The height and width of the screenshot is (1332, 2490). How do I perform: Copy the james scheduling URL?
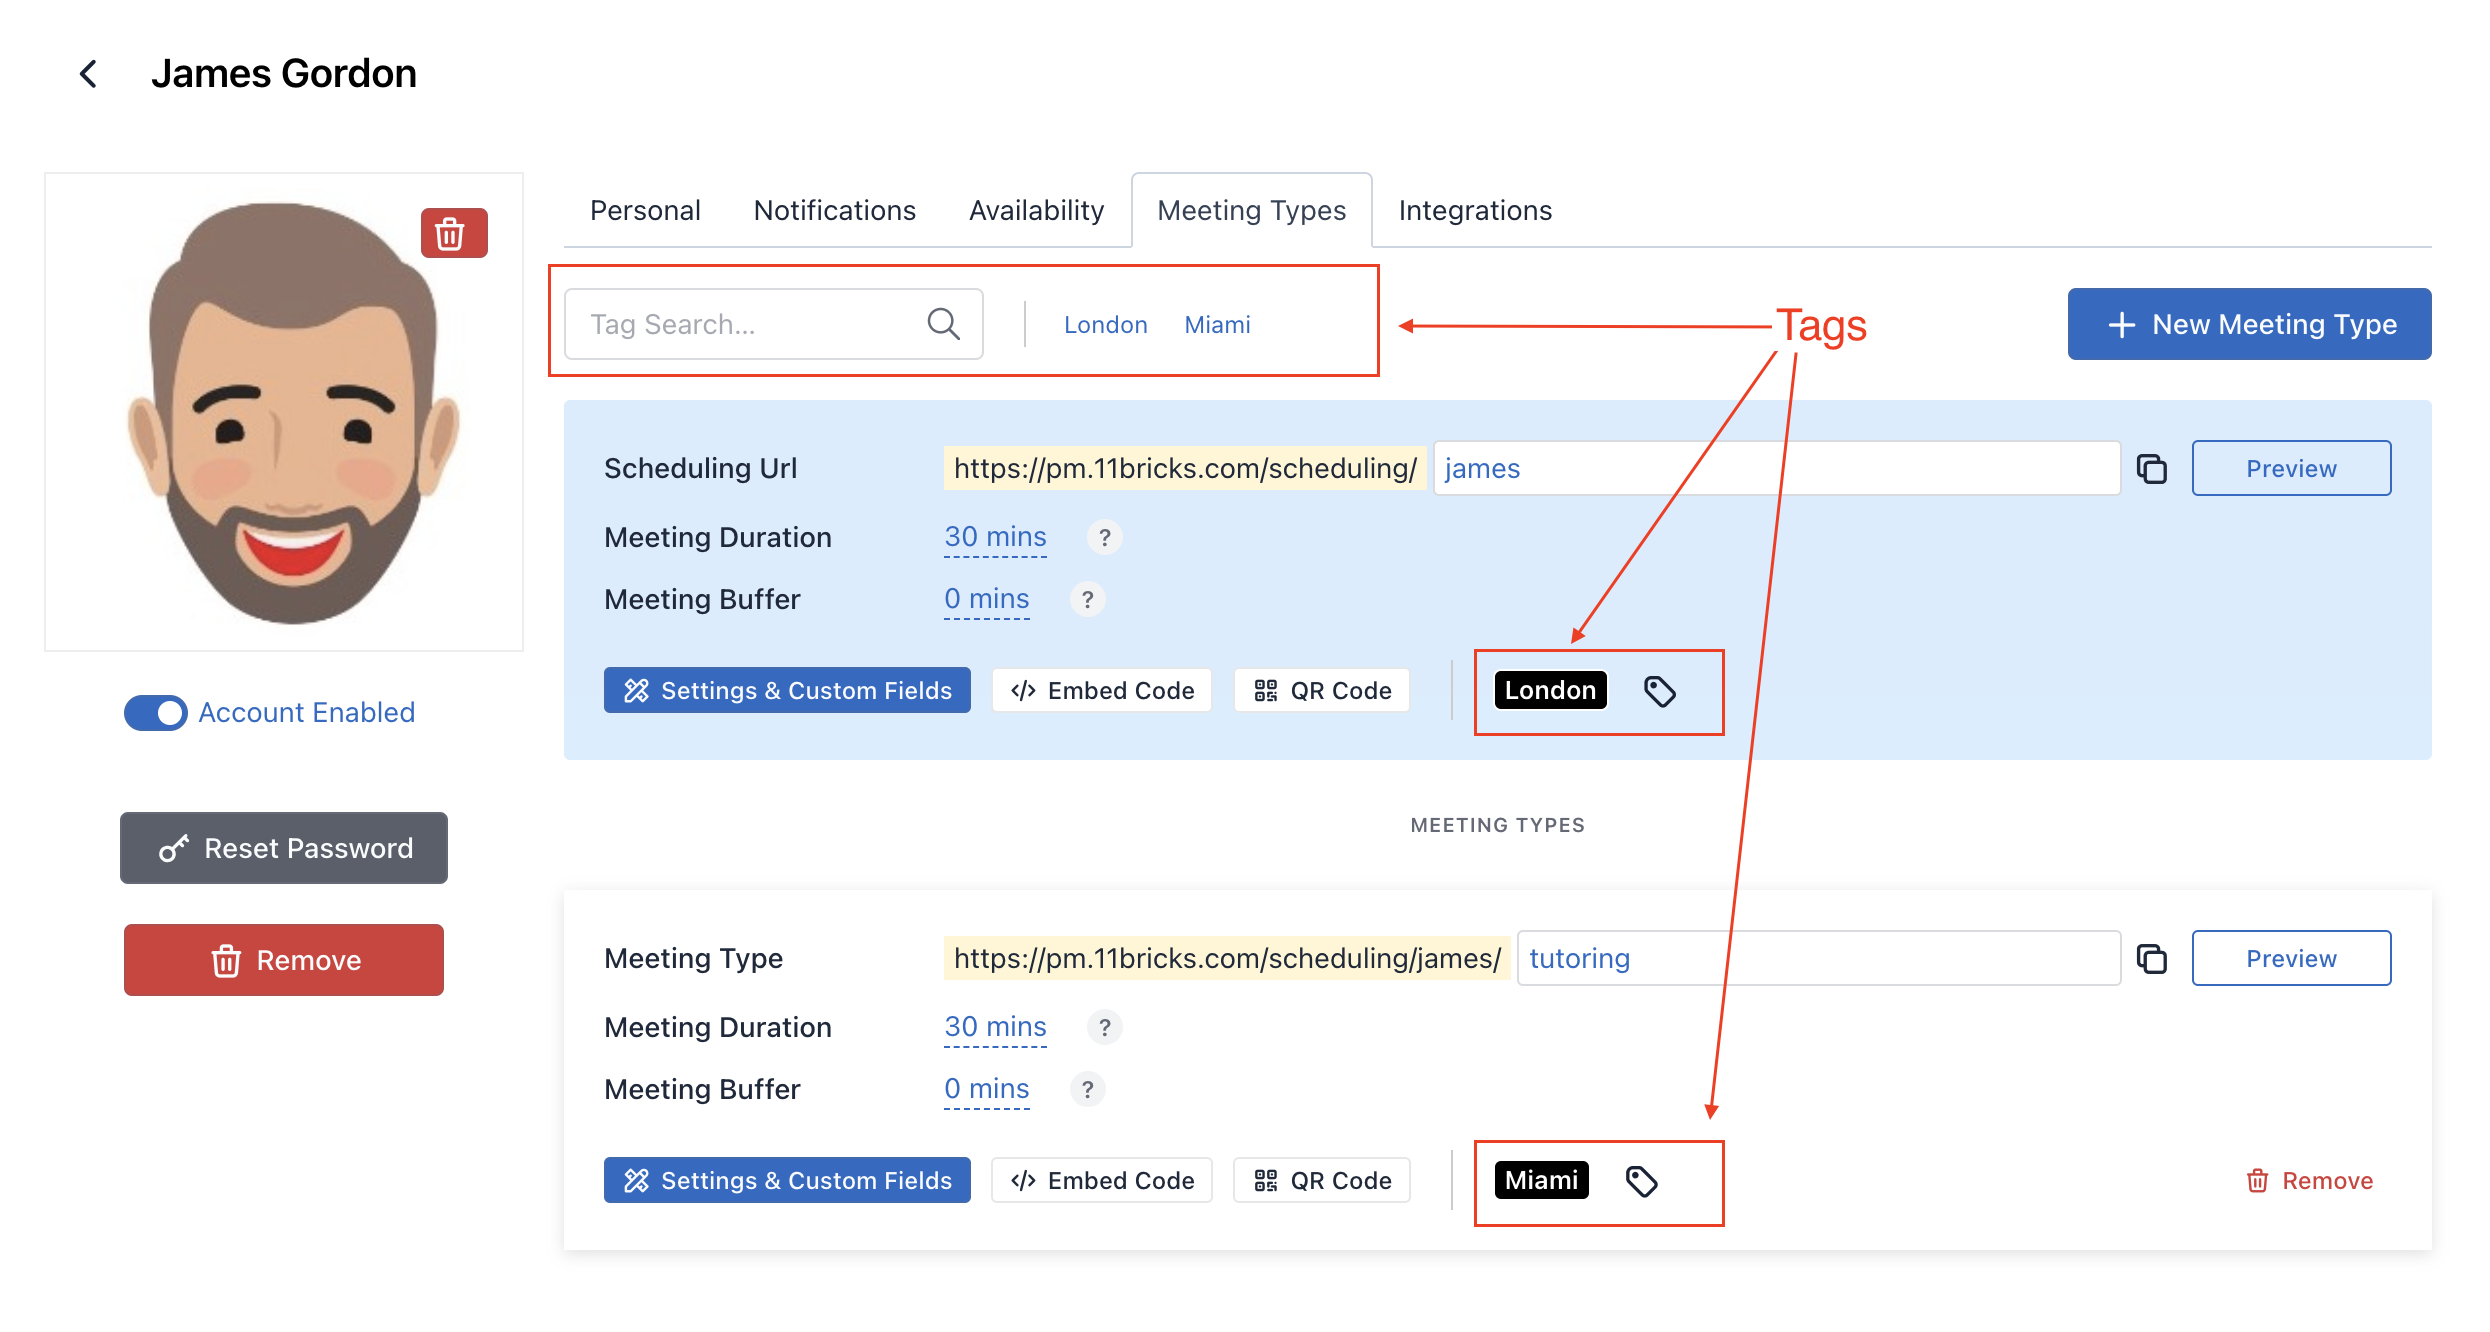(x=2151, y=469)
